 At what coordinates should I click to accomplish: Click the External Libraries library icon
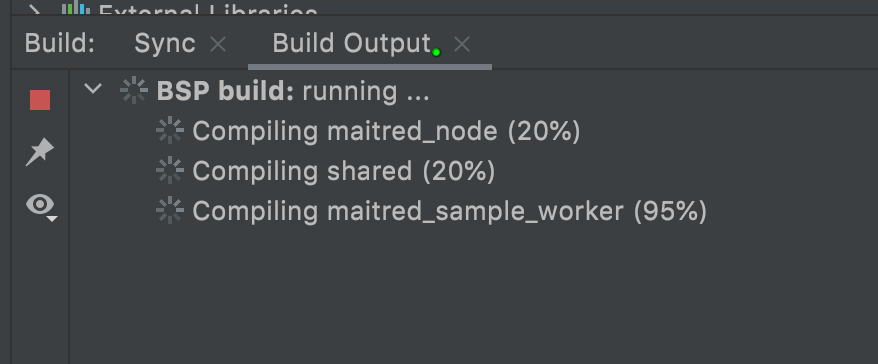(x=76, y=7)
